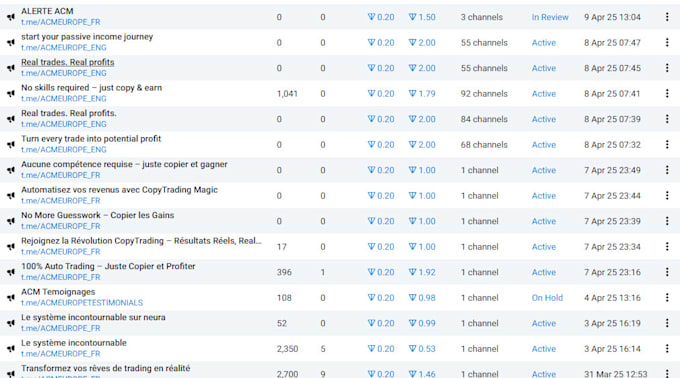
Task: Click megaphone icon next to Aucune compétence requise
Action: click(x=11, y=170)
